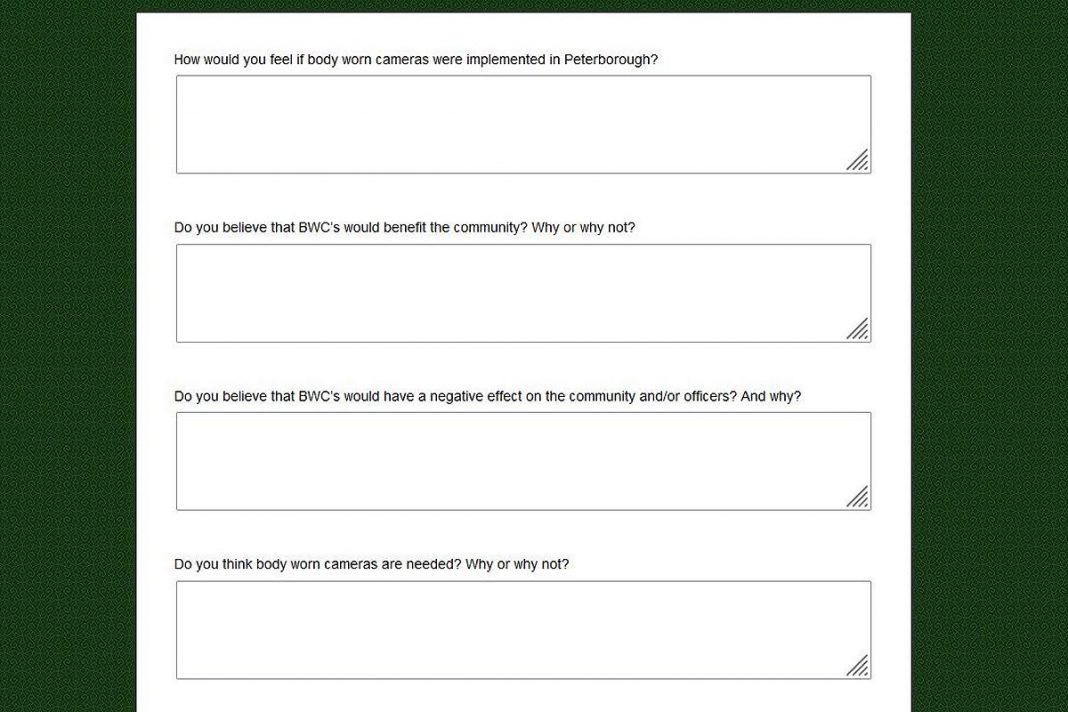The image size is (1068, 712).
Task: Click the Peterborough implementation answer text box
Action: coord(523,124)
